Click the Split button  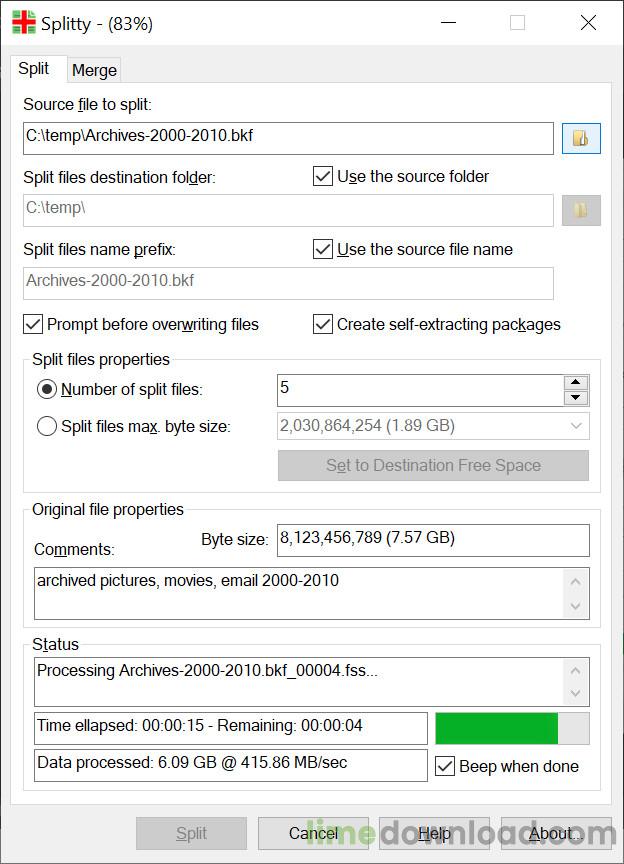pyautogui.click(x=191, y=833)
